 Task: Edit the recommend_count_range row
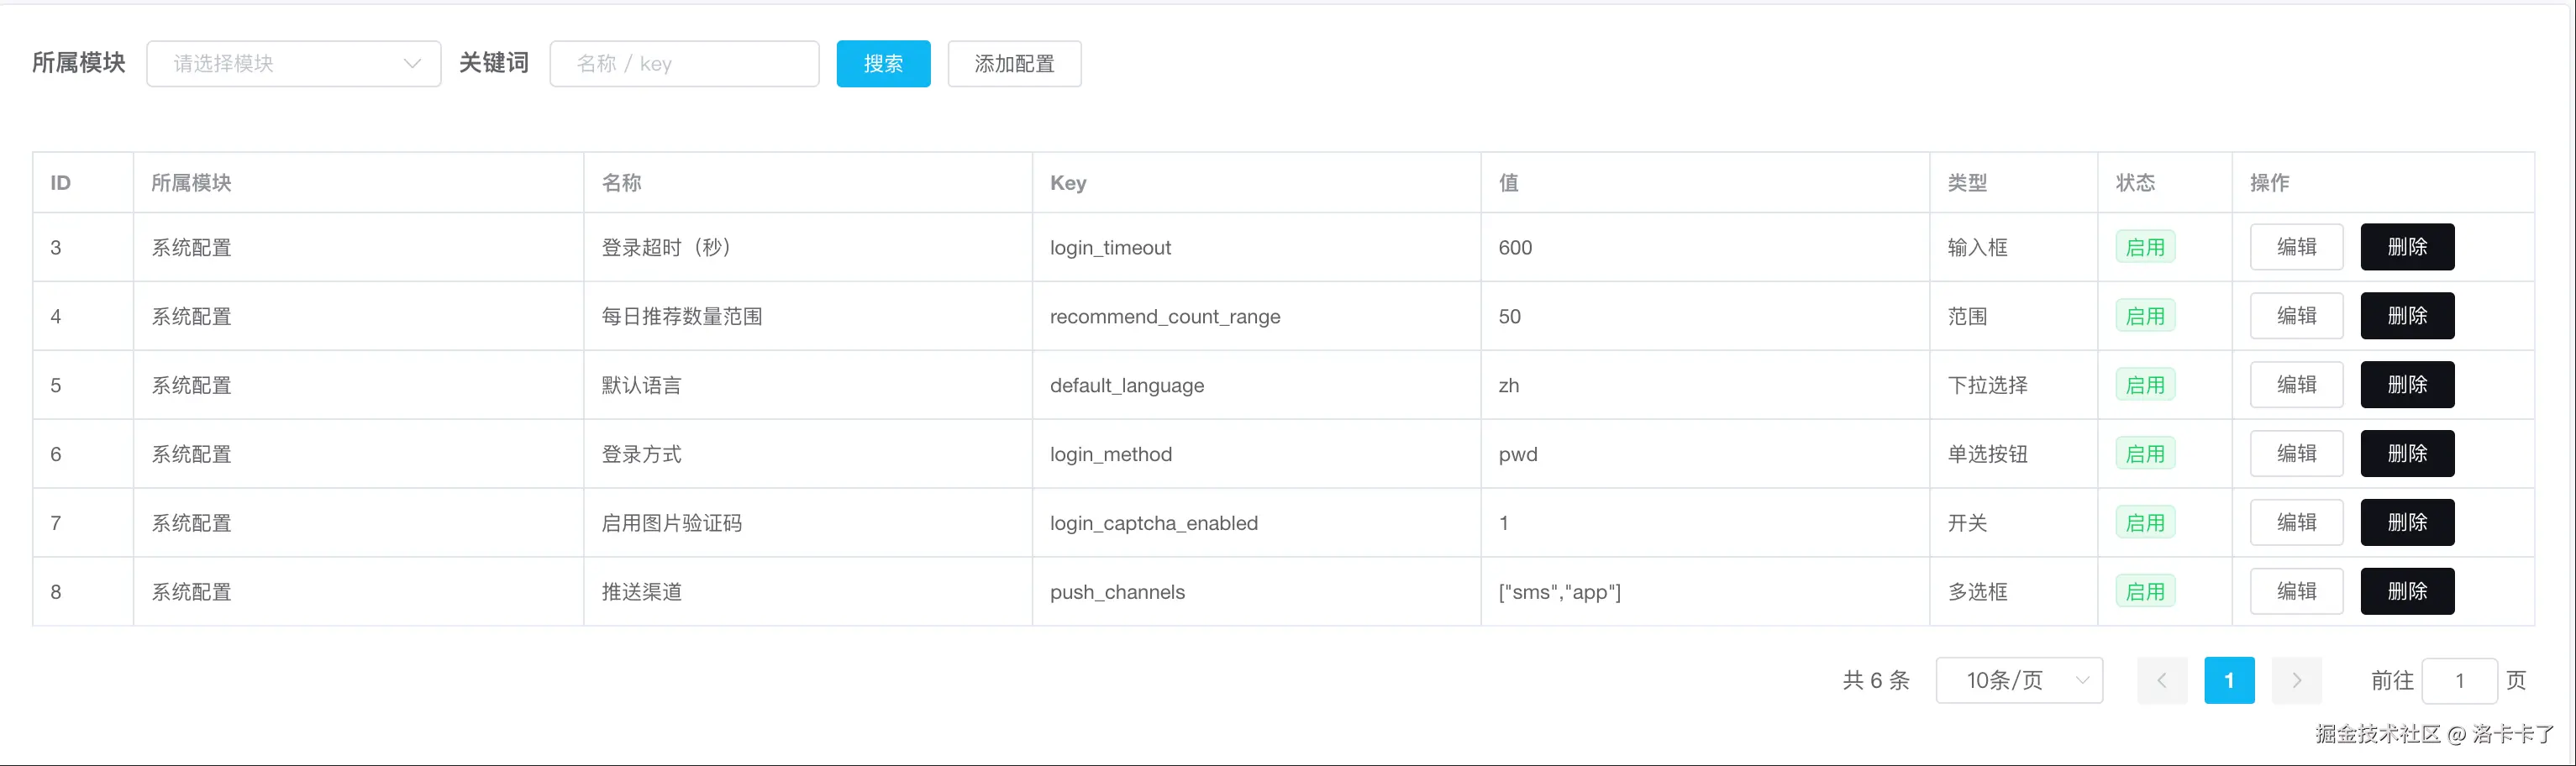pyautogui.click(x=2296, y=316)
